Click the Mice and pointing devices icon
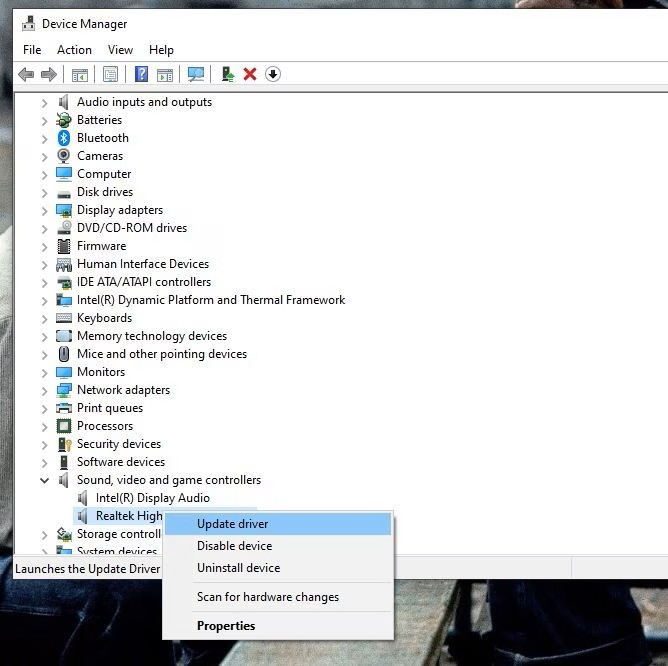The height and width of the screenshot is (666, 668). (x=64, y=354)
